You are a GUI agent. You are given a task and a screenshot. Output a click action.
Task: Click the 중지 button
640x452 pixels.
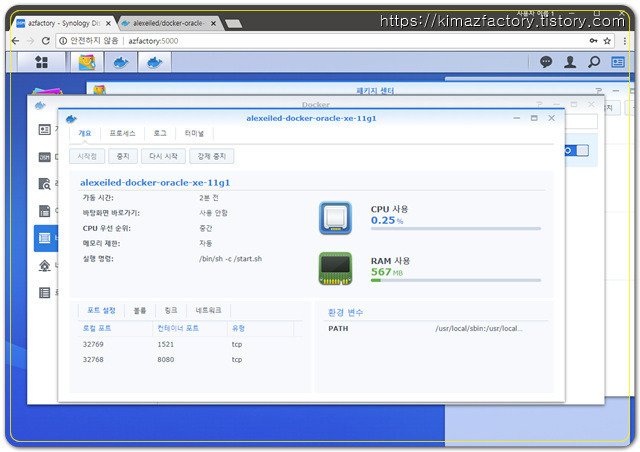[123, 156]
